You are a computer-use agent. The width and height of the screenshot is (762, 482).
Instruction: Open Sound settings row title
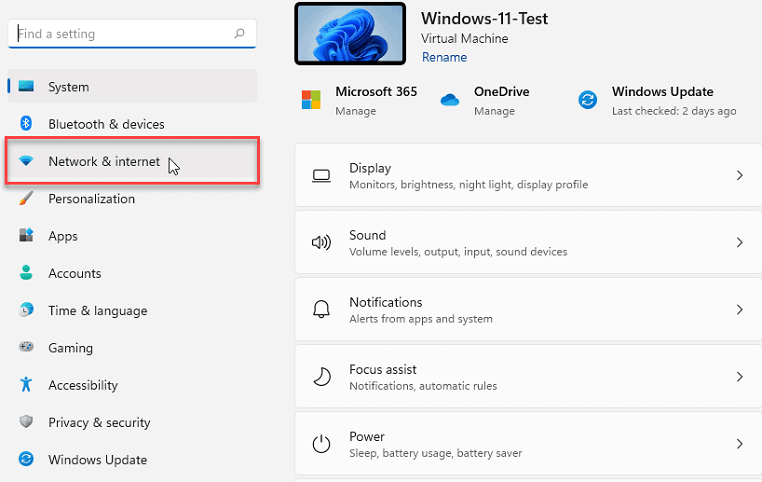click(x=367, y=235)
